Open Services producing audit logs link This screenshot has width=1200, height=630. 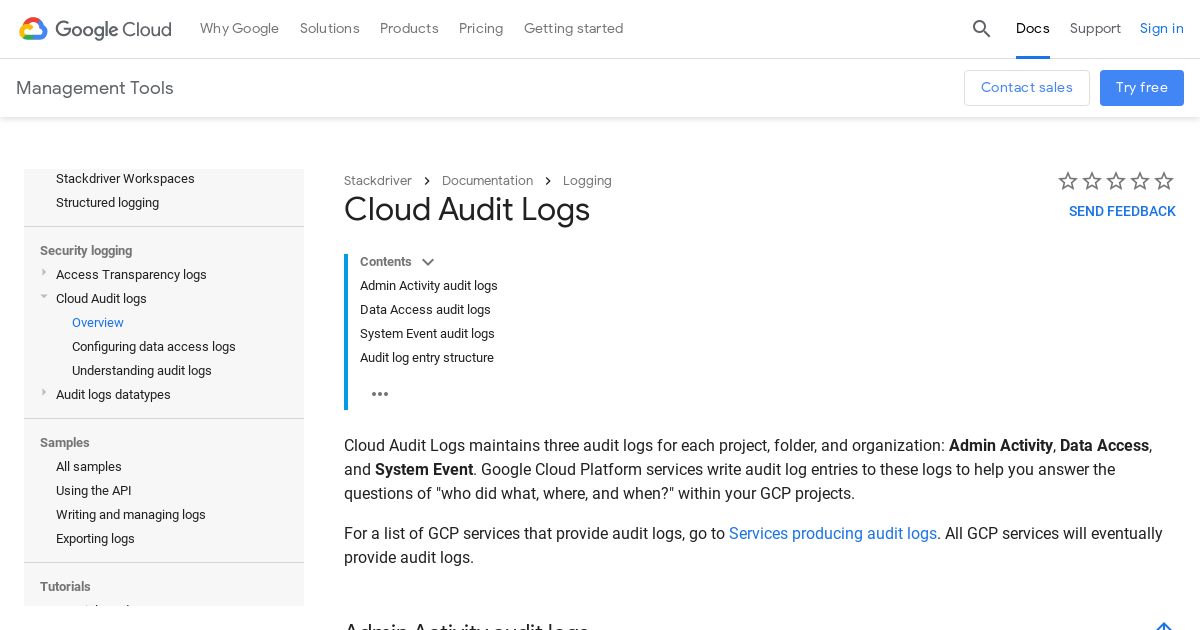click(833, 534)
